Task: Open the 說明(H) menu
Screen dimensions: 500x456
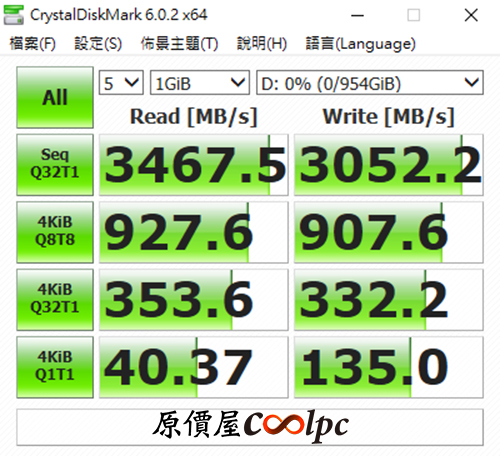Action: [x=262, y=44]
